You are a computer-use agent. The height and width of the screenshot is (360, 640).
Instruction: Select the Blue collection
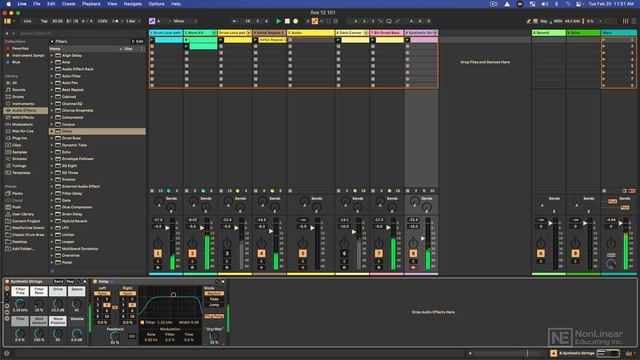click(x=16, y=62)
